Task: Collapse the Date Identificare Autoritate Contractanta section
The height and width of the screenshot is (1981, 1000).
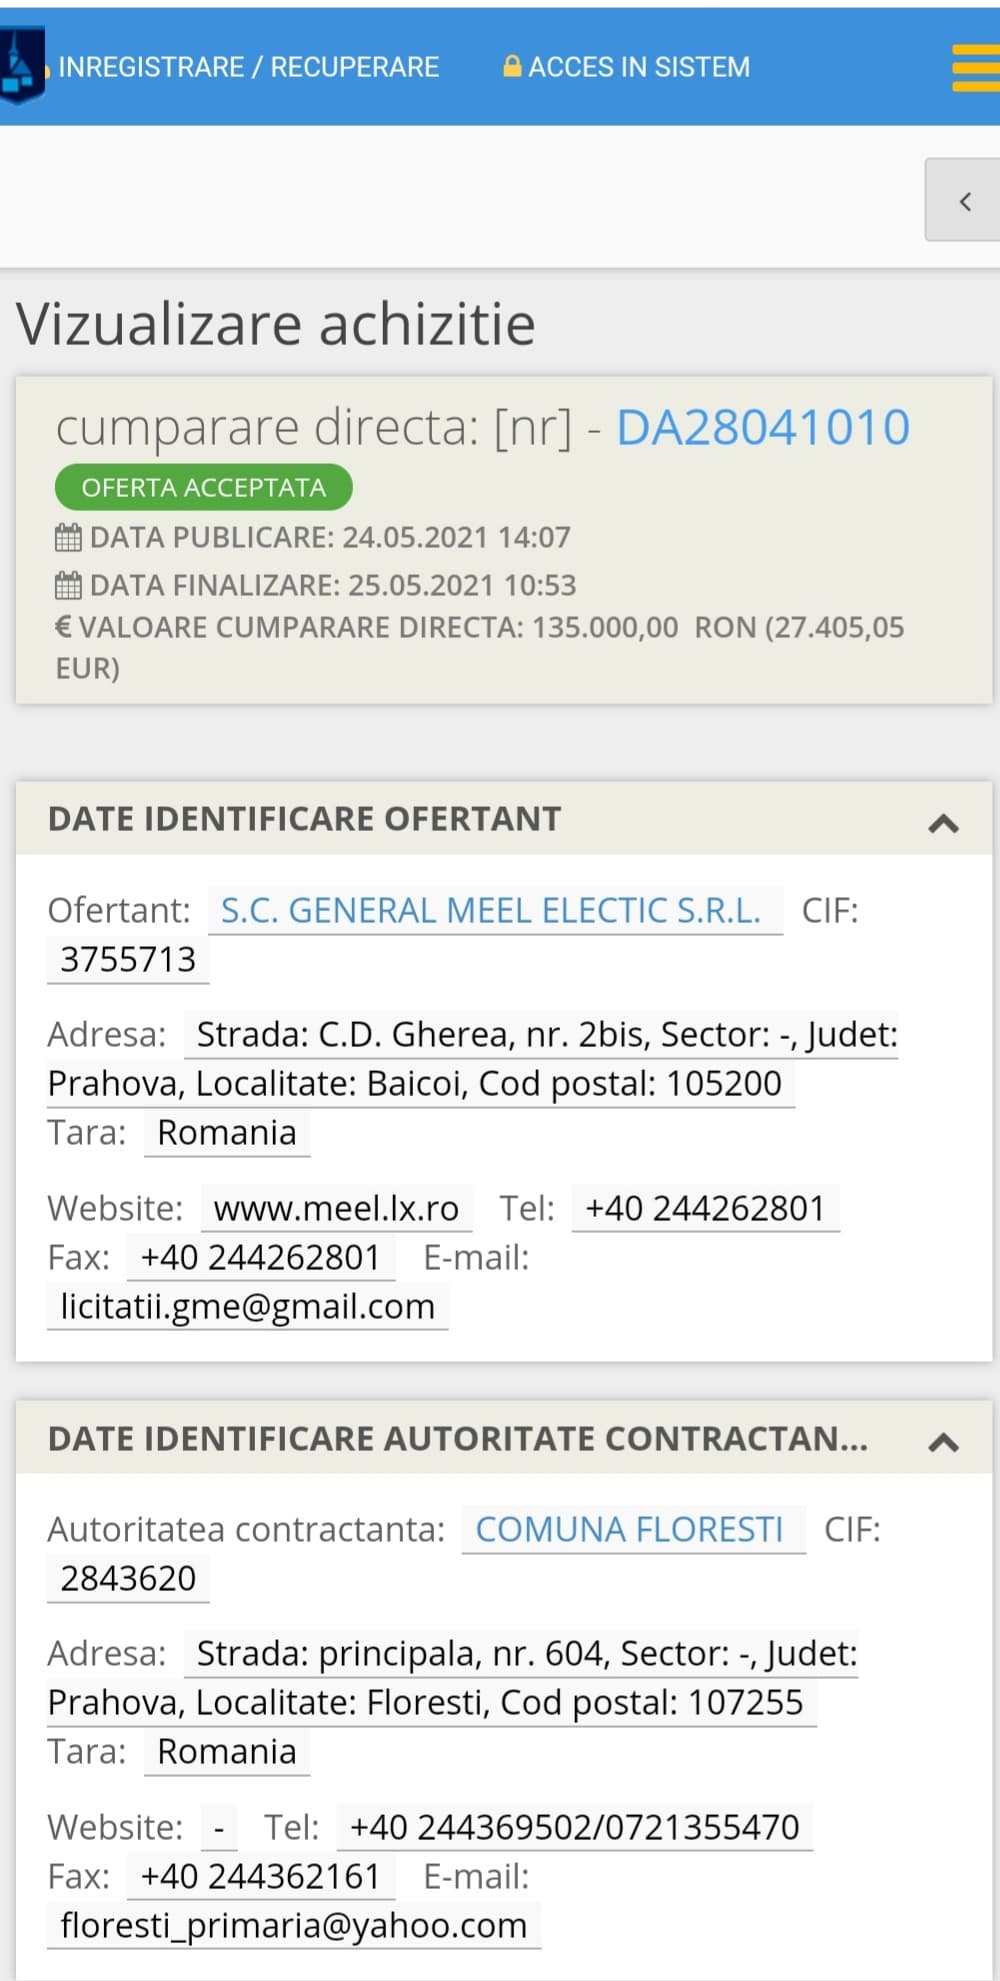Action: coord(943,1442)
